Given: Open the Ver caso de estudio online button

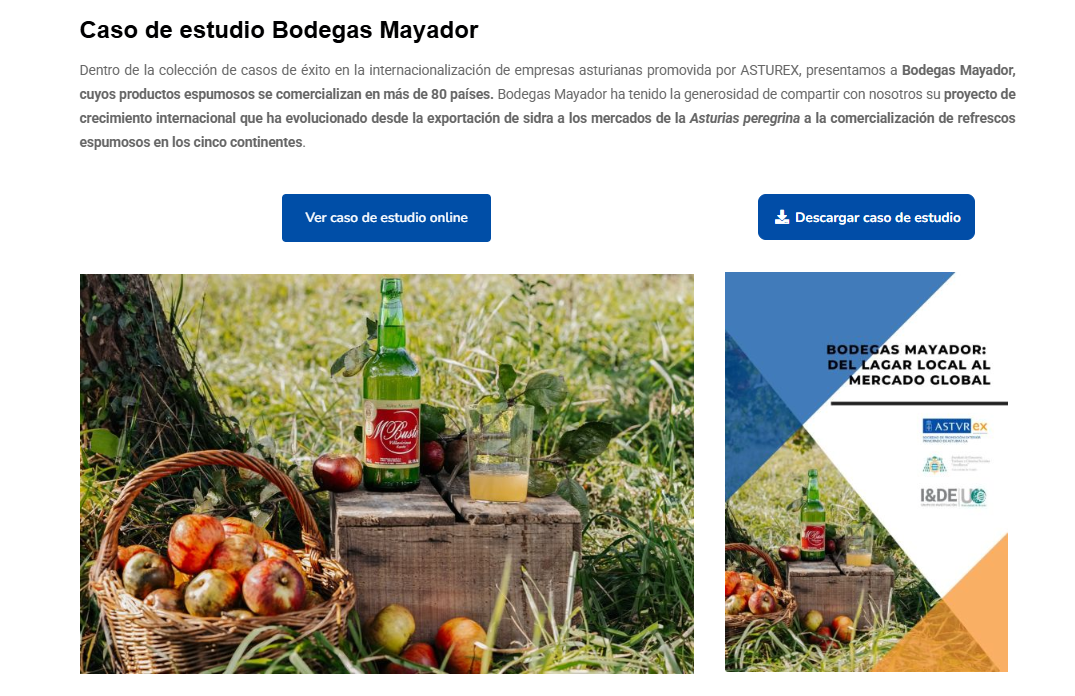Looking at the screenshot, I should tap(386, 217).
